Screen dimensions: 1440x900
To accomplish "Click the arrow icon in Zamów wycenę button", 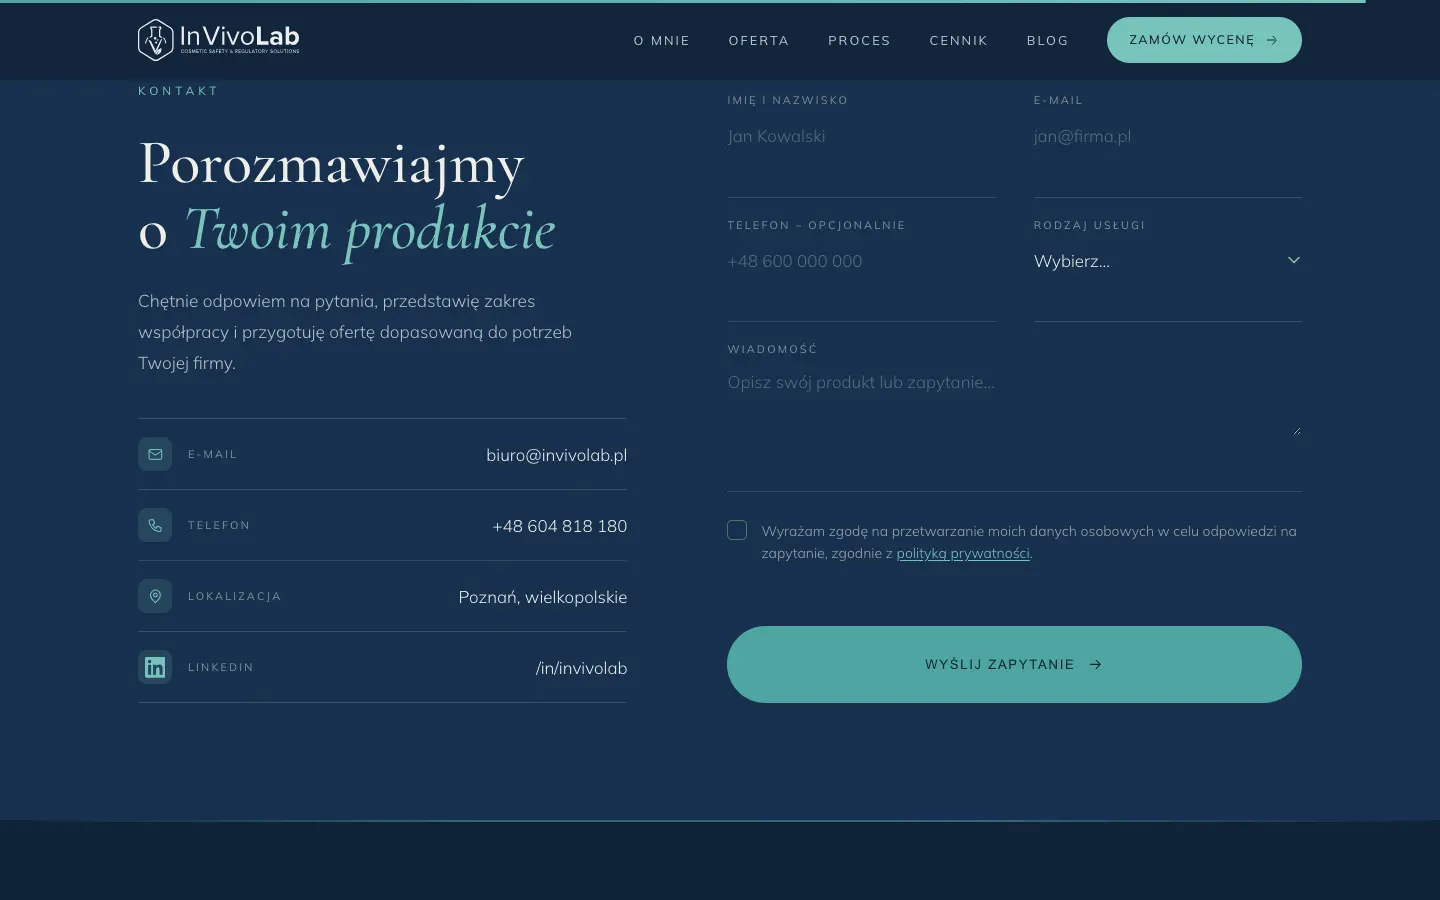I will (1272, 40).
